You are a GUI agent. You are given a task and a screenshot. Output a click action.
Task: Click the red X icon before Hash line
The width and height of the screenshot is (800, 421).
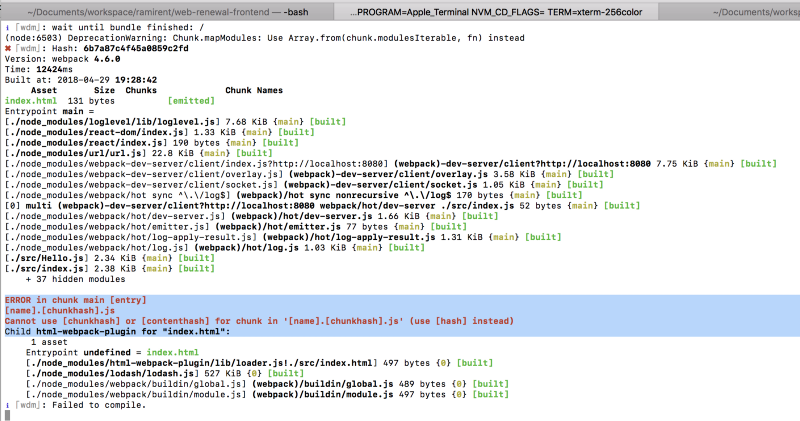[8, 48]
